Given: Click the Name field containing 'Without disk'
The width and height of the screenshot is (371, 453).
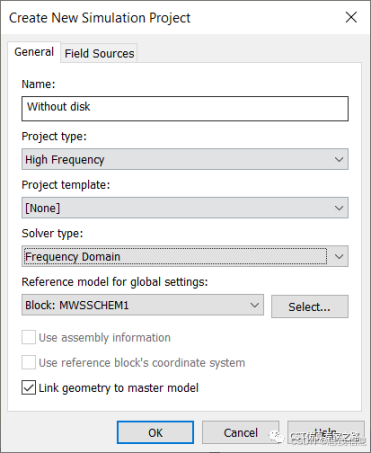Looking at the screenshot, I should 185,109.
